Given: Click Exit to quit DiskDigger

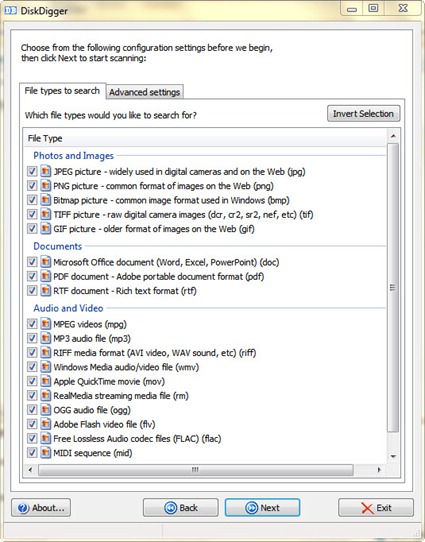Looking at the screenshot, I should point(376,508).
